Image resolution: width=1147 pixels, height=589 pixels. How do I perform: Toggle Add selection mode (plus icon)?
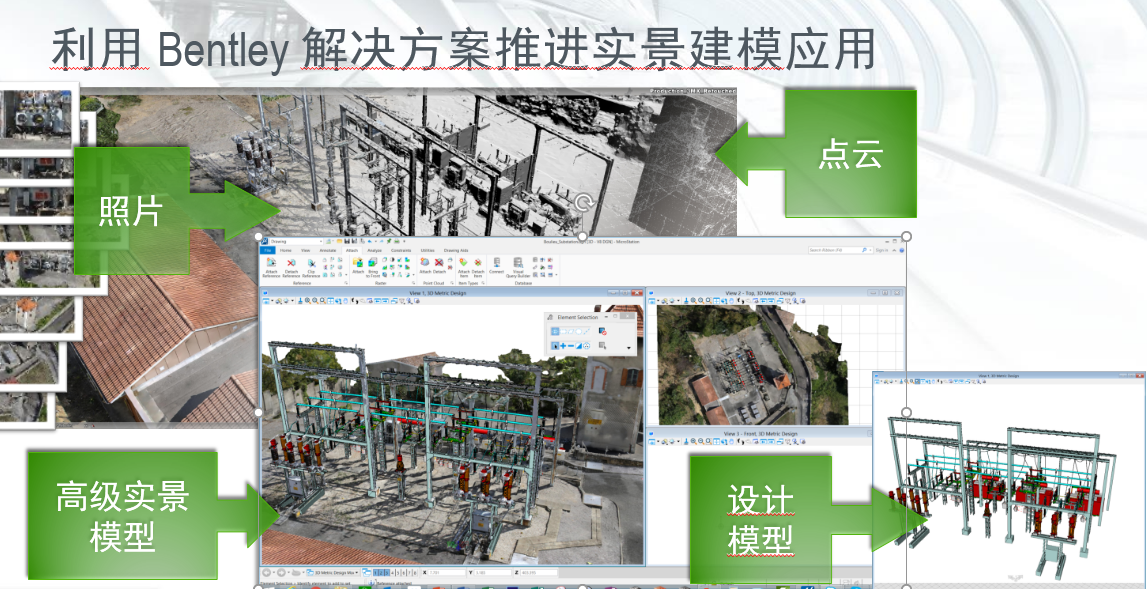[563, 345]
